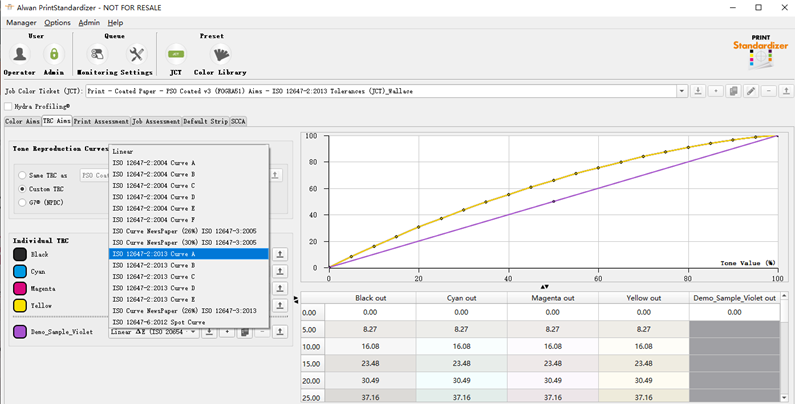Choose ISO 12647-2:2004 Curve A

(189, 163)
